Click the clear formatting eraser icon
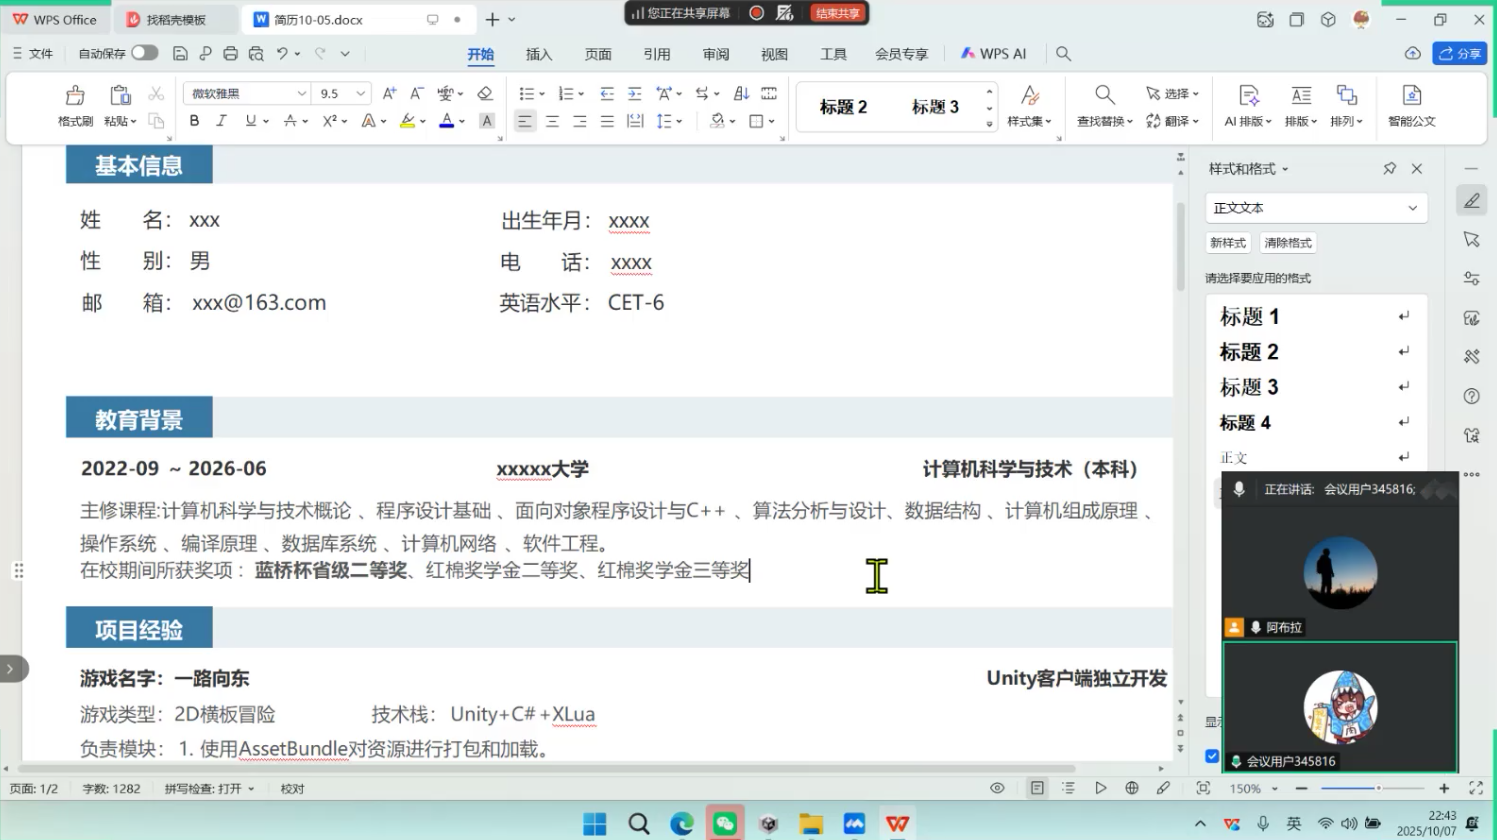Screen dimensions: 1497x840 click(485, 93)
